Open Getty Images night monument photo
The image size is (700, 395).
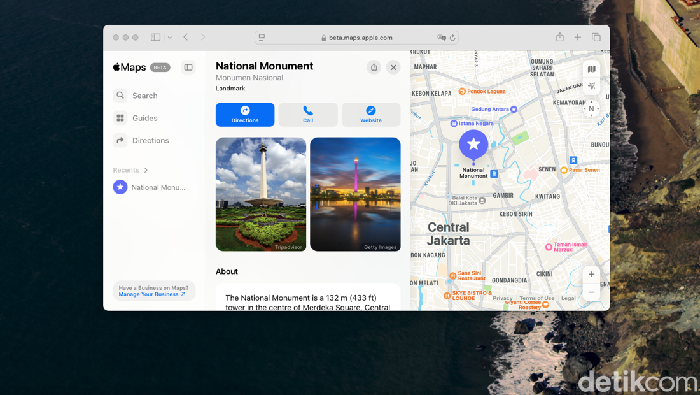coord(355,195)
